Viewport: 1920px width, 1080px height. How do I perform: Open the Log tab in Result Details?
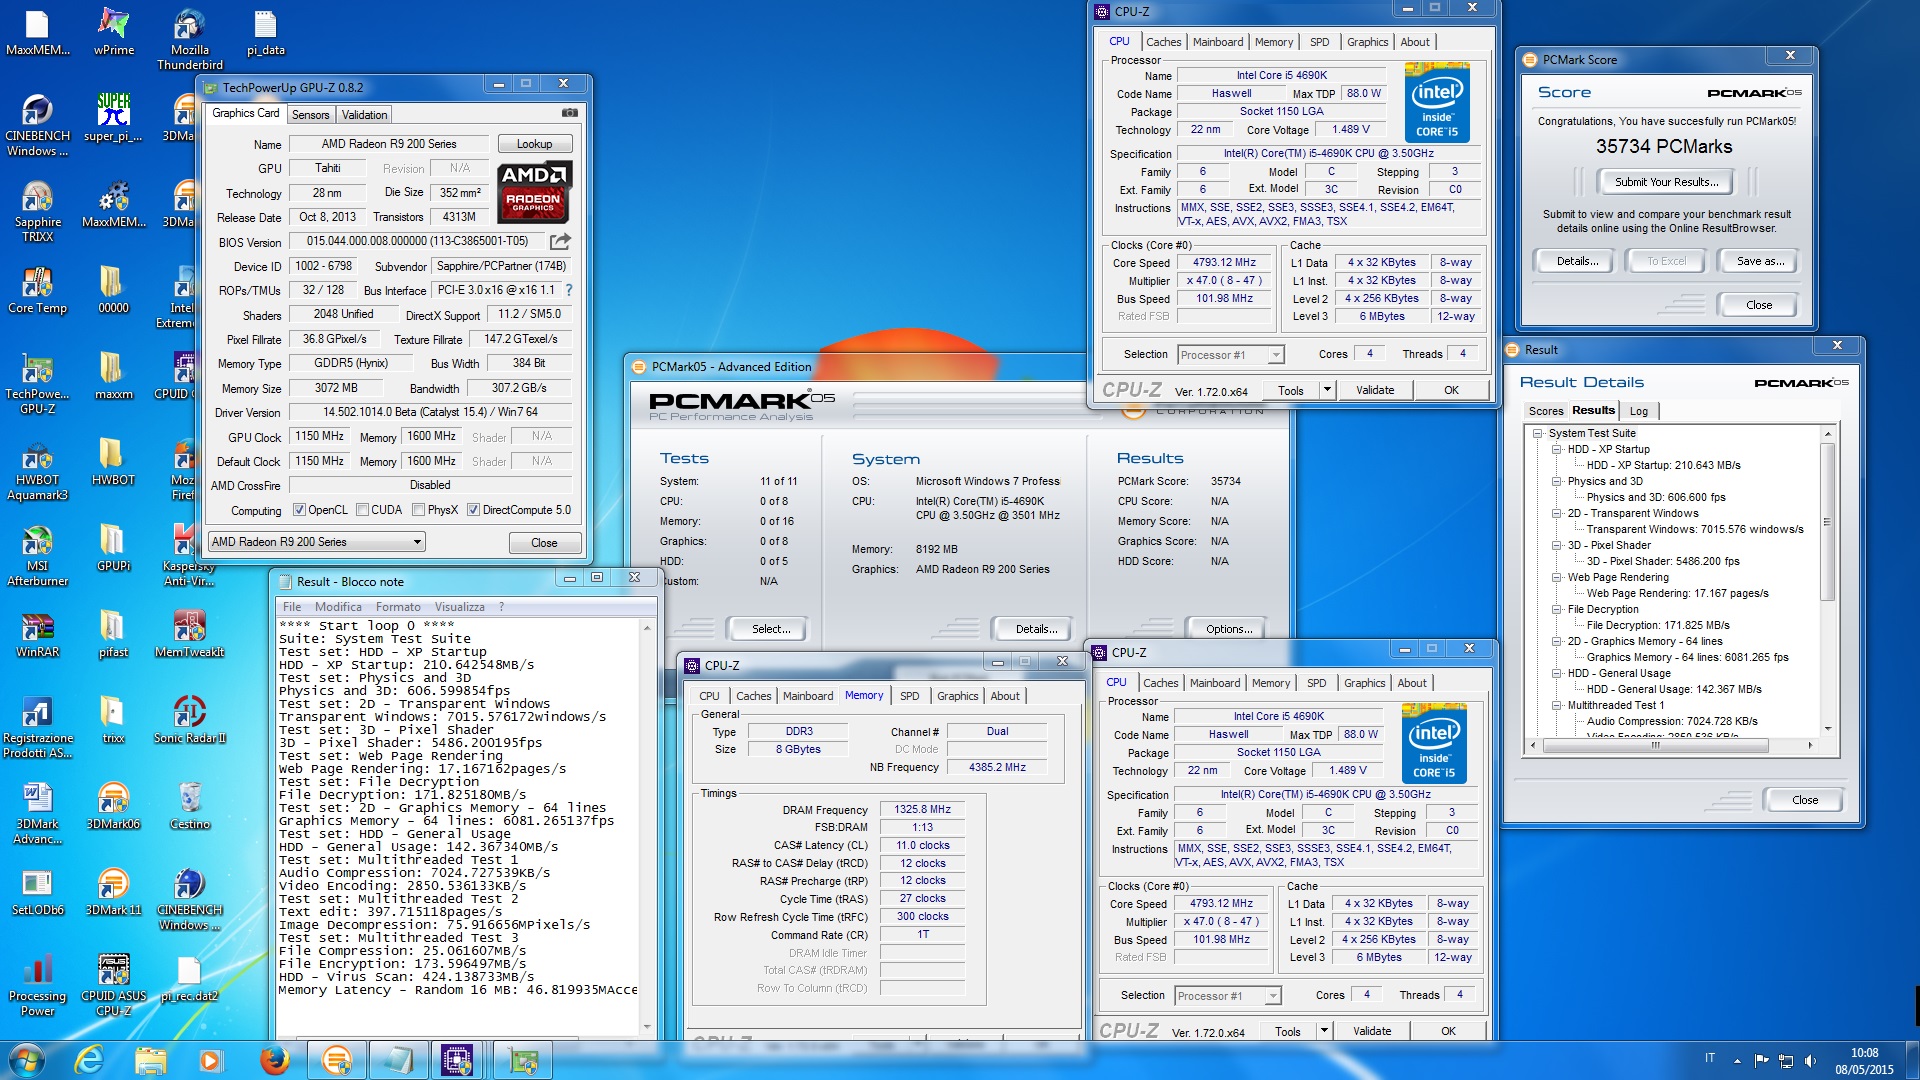(x=1638, y=411)
